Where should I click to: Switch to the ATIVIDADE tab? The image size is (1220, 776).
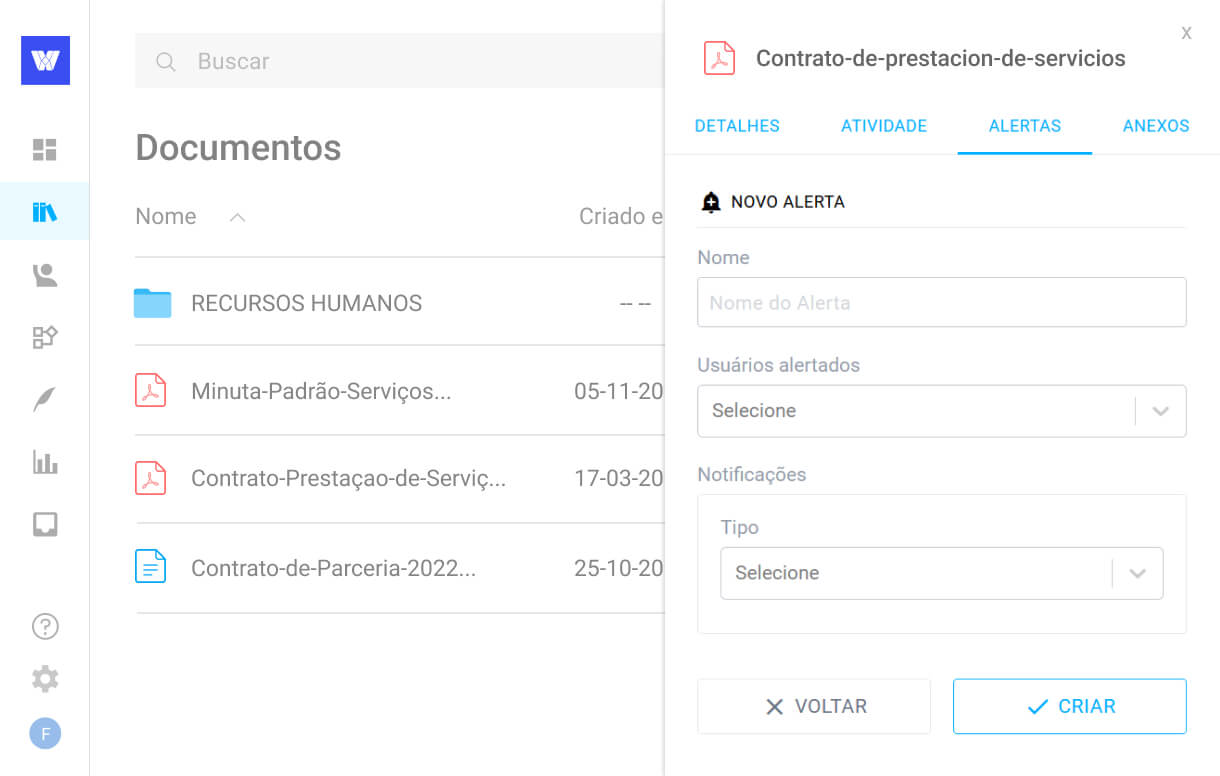tap(883, 126)
